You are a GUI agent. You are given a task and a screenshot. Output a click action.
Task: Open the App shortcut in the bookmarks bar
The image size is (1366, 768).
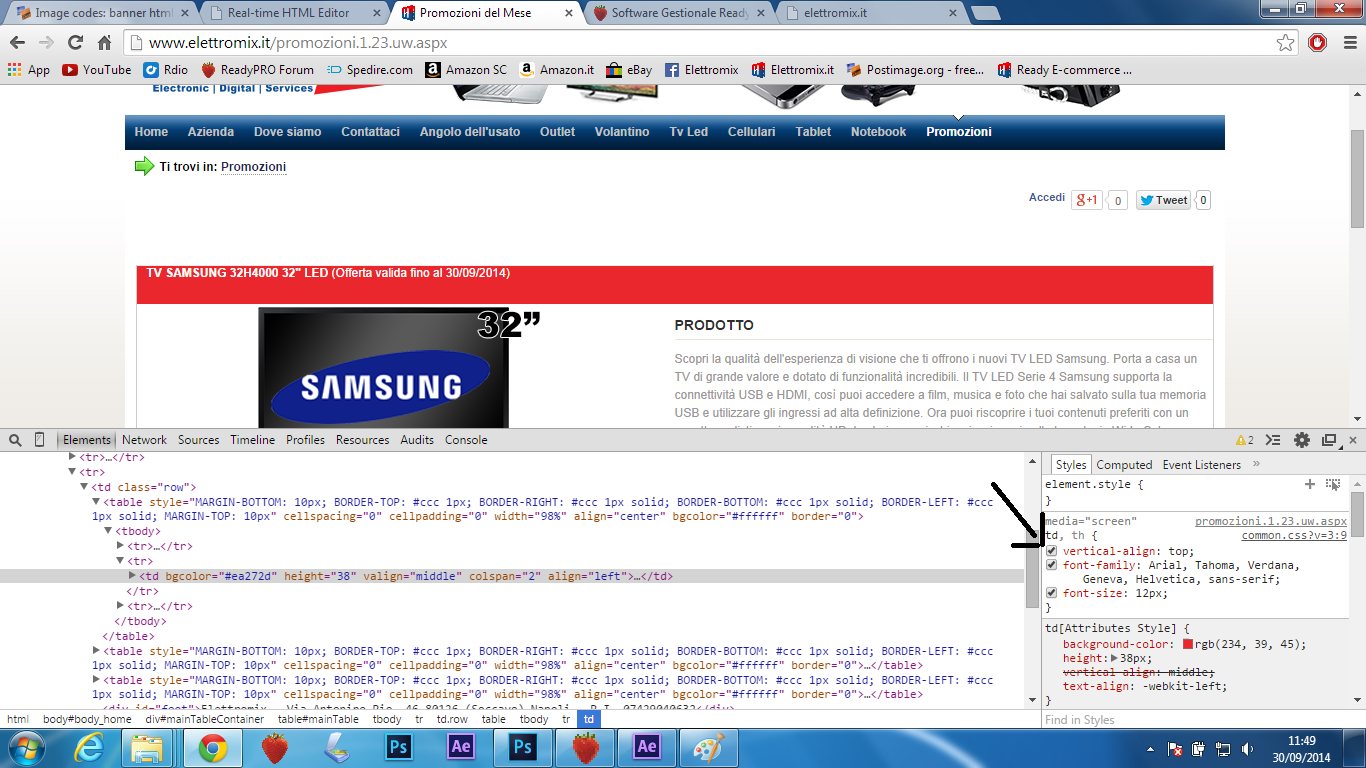[28, 70]
